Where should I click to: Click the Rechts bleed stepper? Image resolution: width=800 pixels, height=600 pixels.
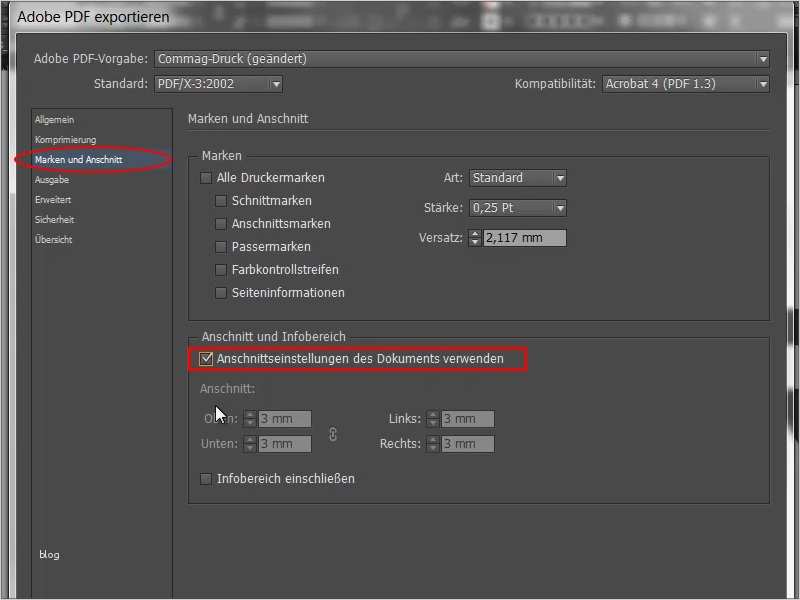pos(433,444)
